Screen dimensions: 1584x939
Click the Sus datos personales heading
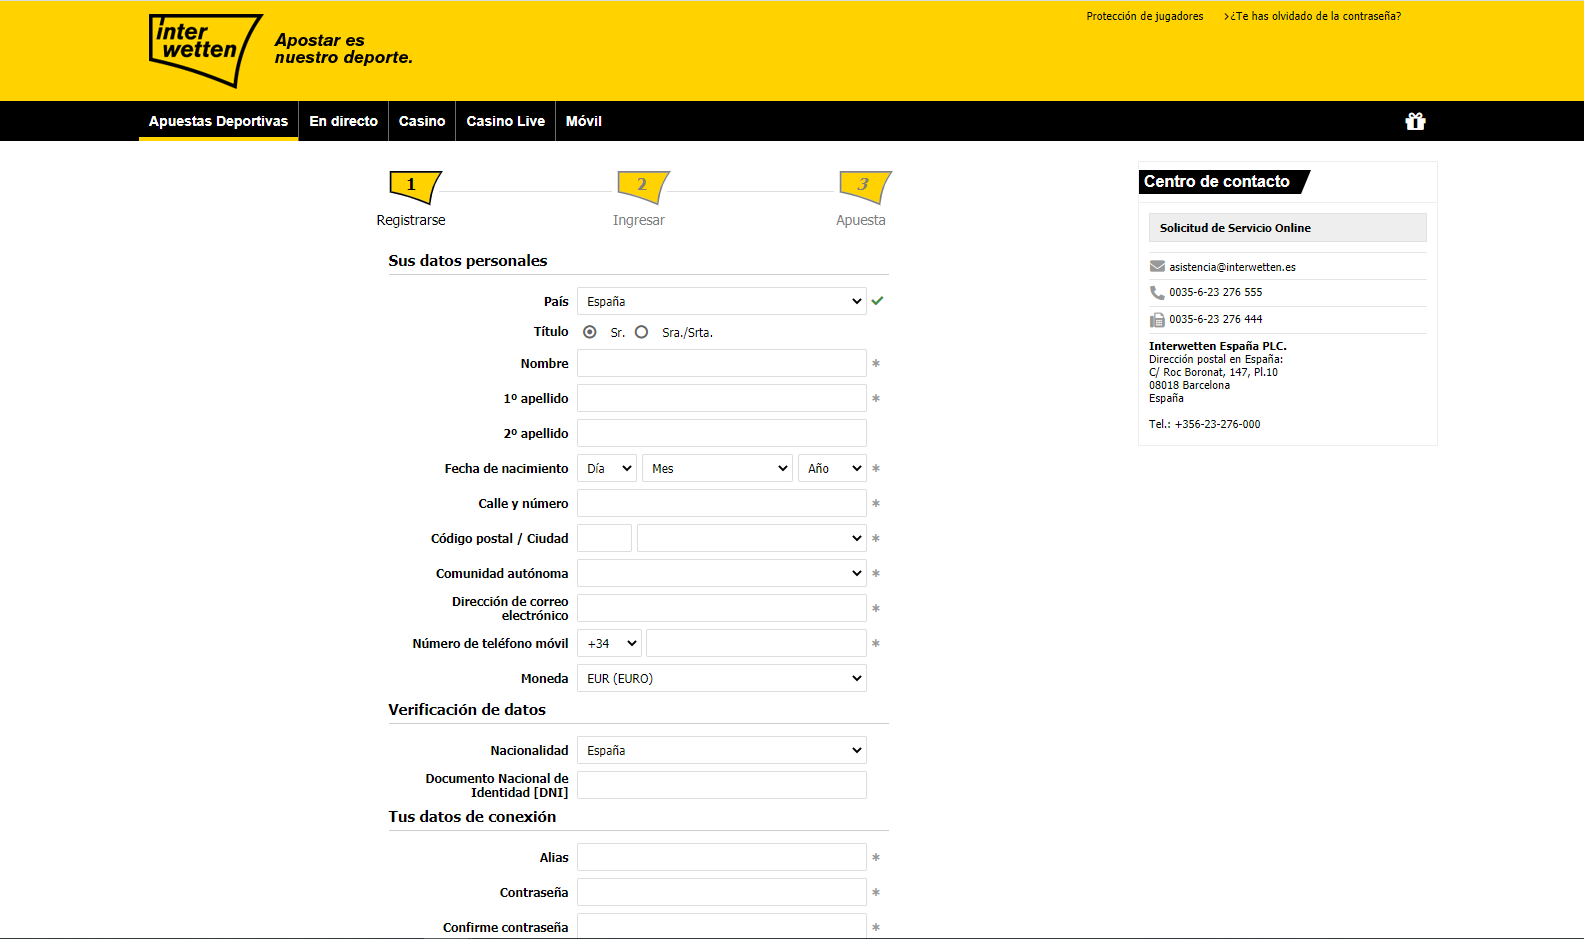(x=468, y=260)
